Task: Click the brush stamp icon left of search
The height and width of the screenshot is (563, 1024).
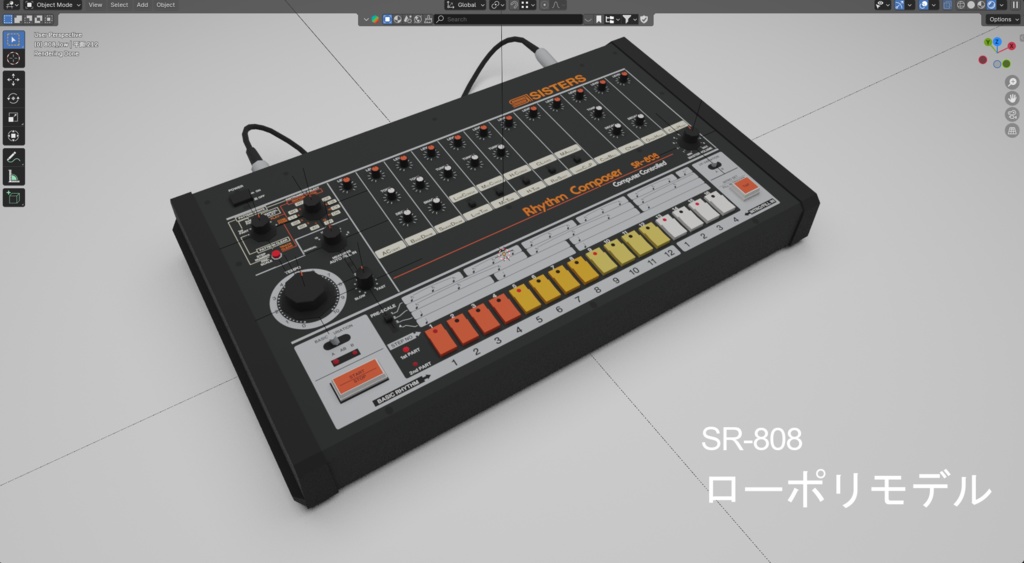Action: [x=428, y=19]
